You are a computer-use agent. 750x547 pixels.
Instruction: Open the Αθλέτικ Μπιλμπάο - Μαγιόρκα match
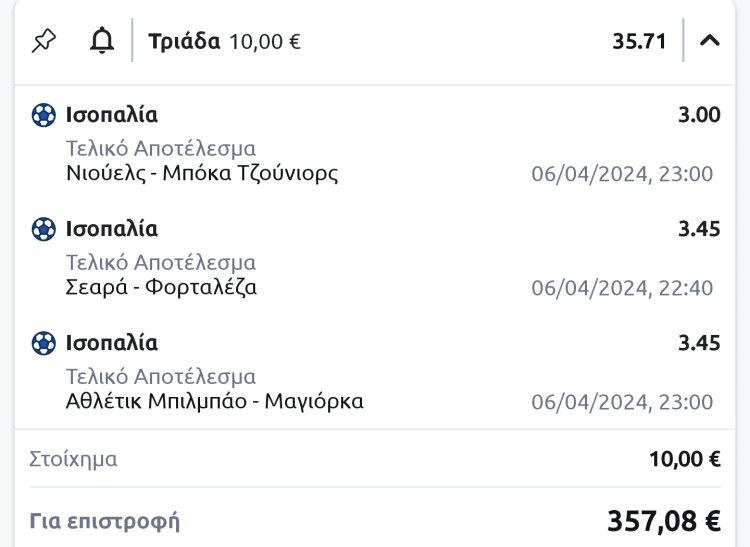pyautogui.click(x=215, y=401)
